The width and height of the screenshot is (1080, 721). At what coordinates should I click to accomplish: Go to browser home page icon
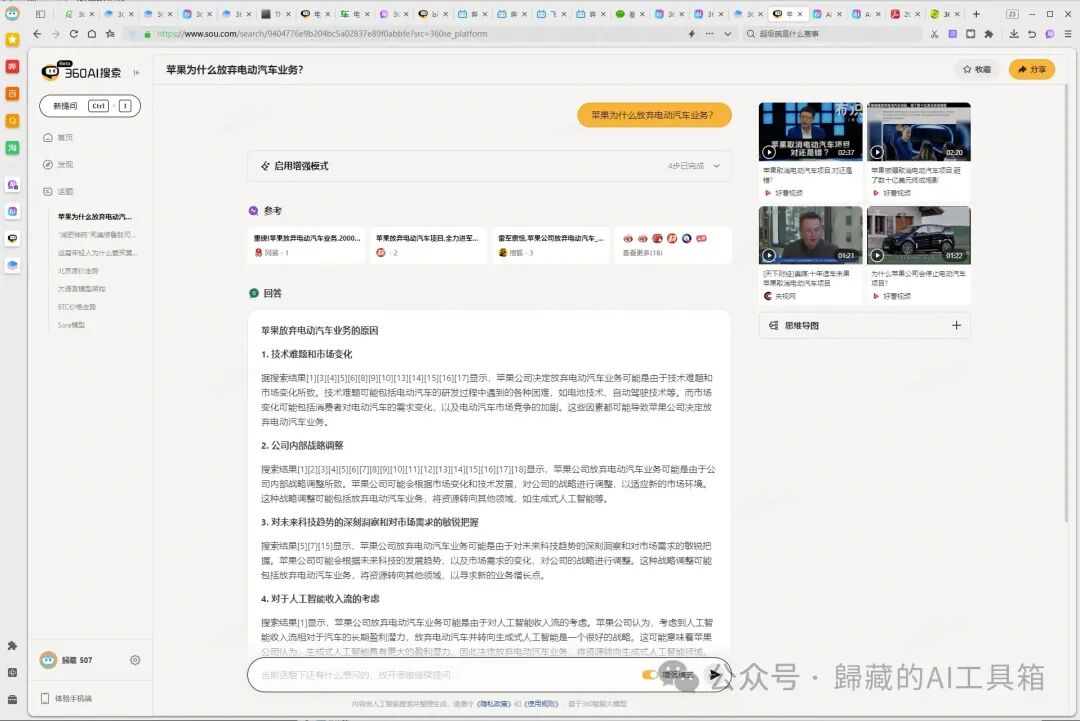pos(92,34)
